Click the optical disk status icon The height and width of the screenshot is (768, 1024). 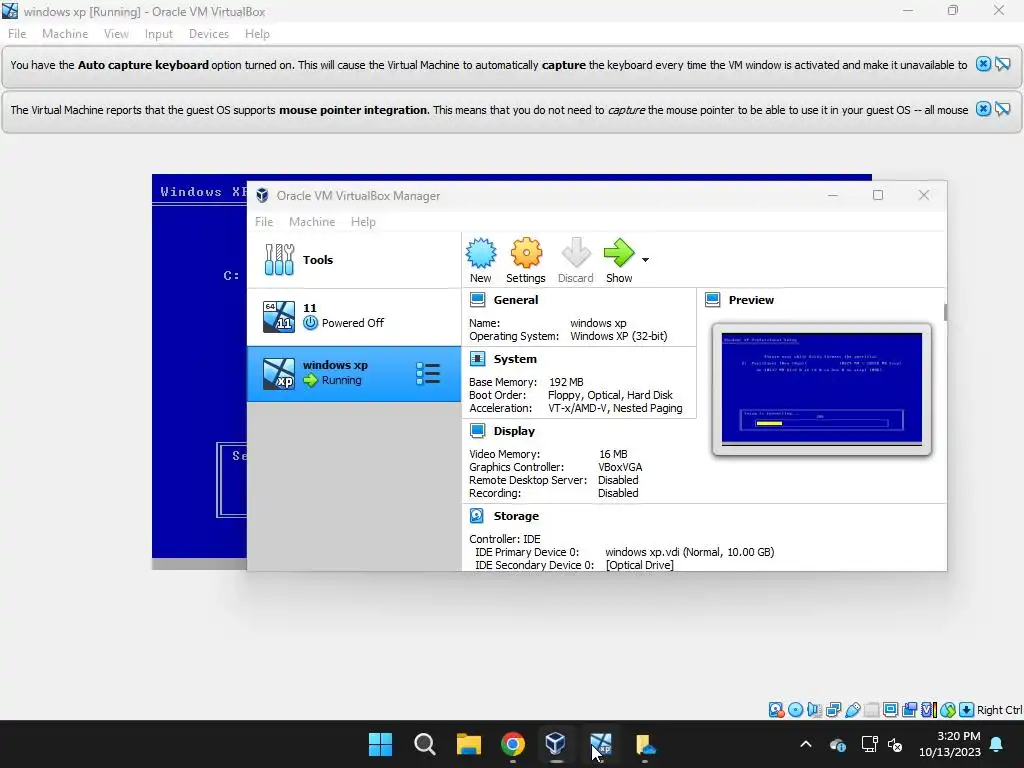click(795, 710)
